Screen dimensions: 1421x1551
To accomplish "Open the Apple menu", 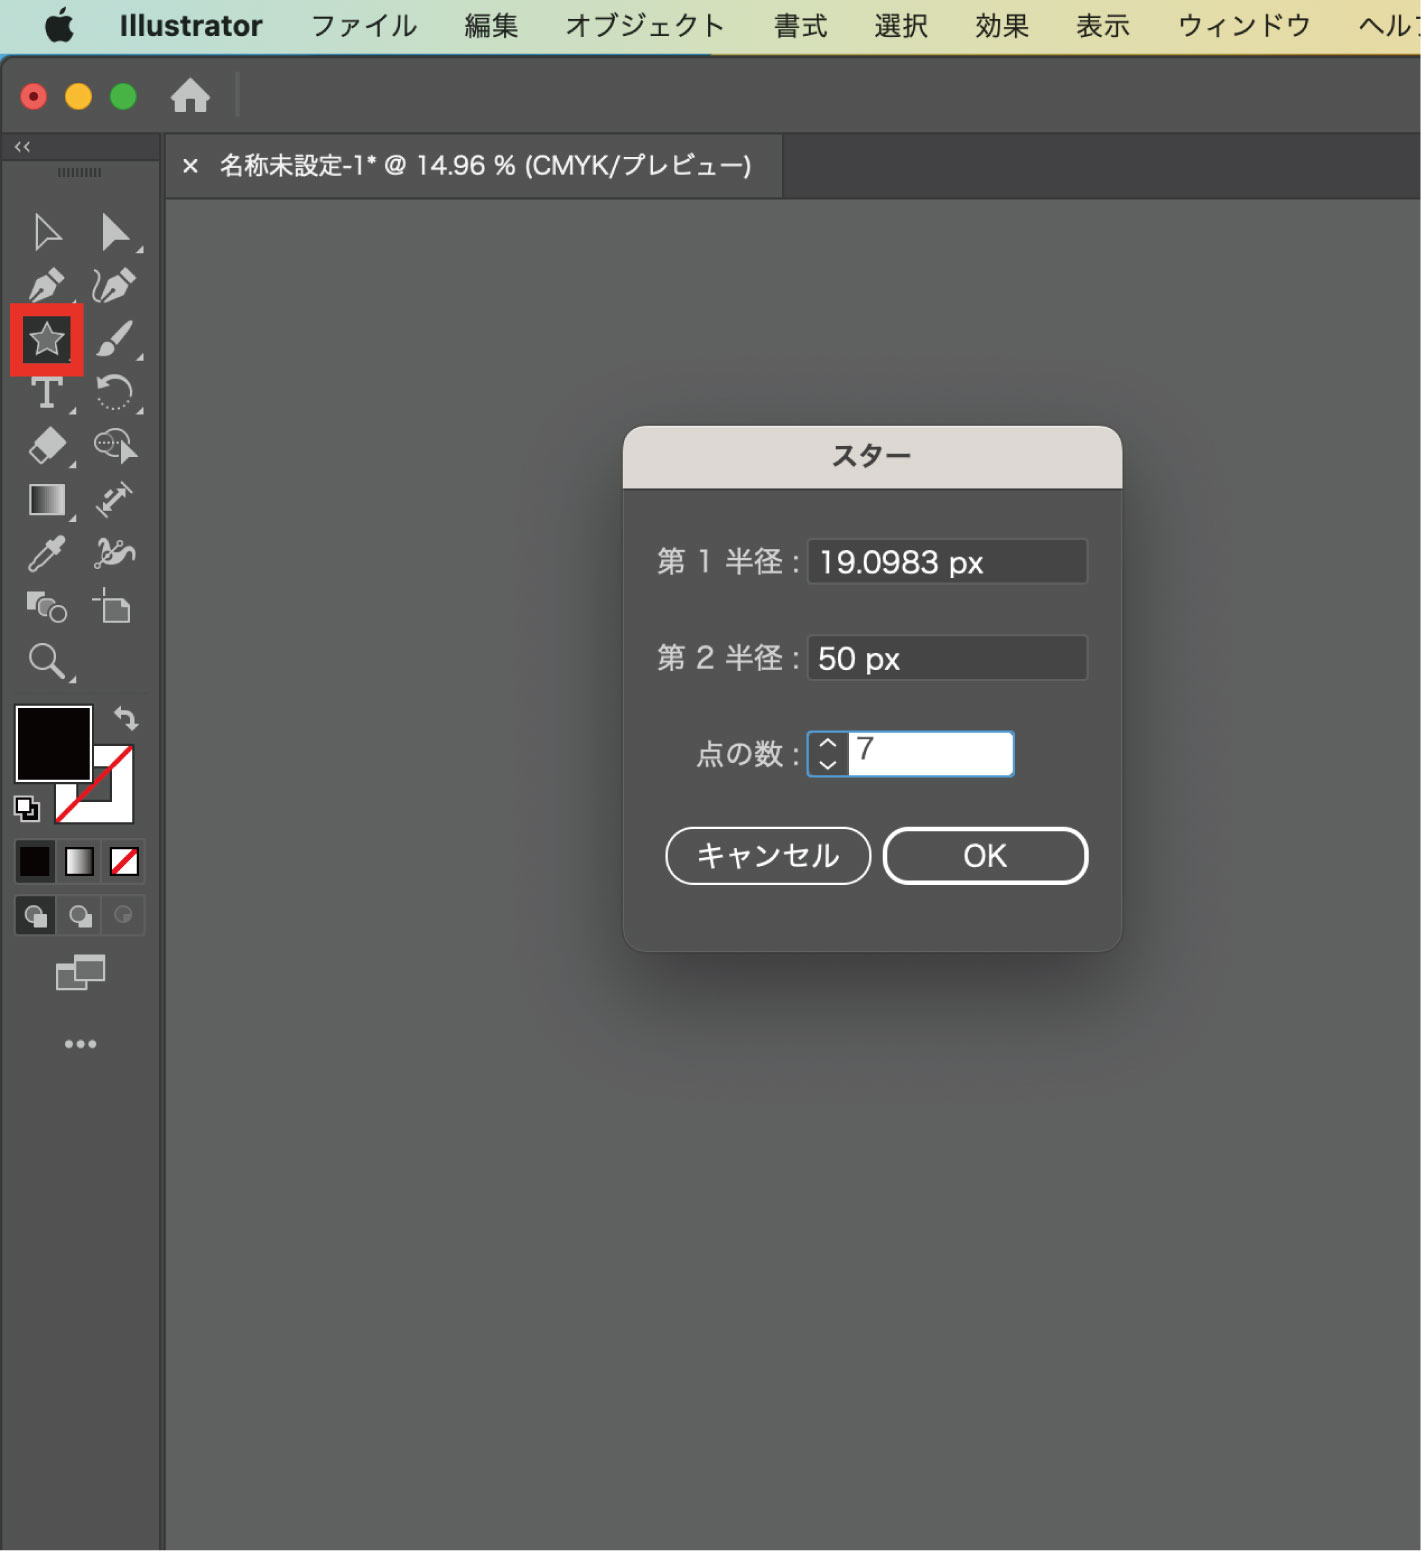I will (60, 25).
